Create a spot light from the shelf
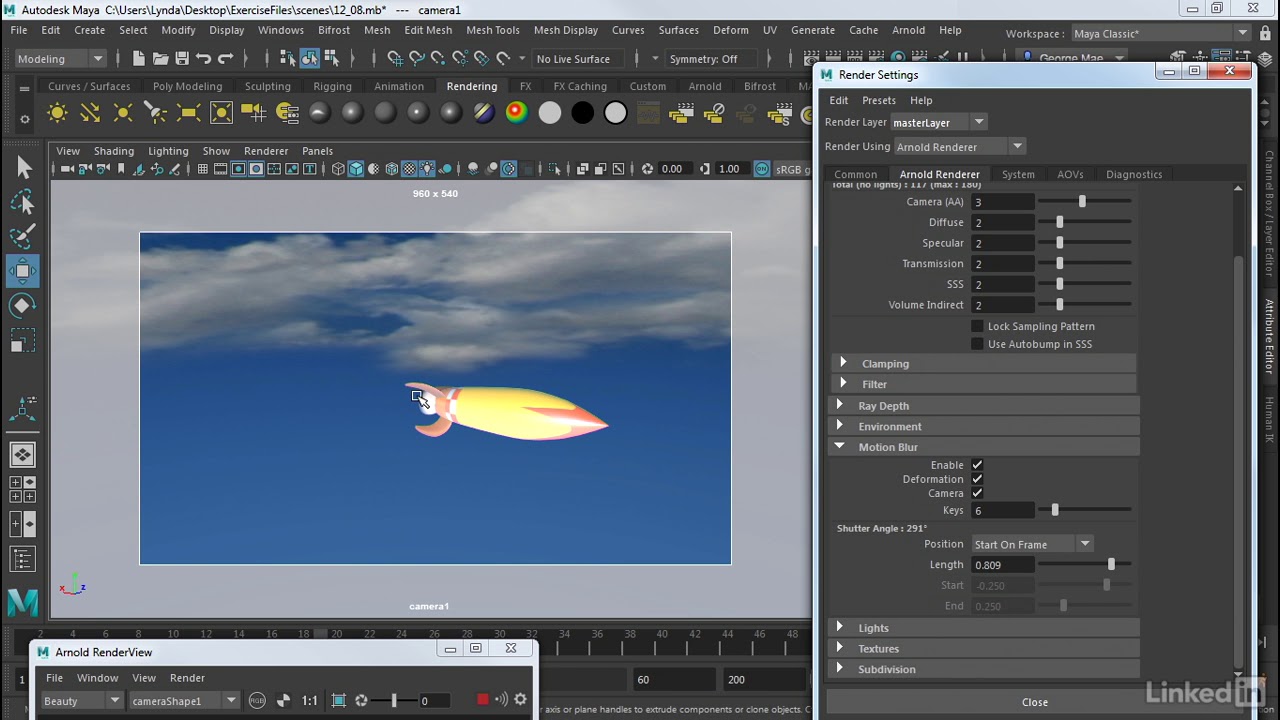The width and height of the screenshot is (1280, 720). 156,113
